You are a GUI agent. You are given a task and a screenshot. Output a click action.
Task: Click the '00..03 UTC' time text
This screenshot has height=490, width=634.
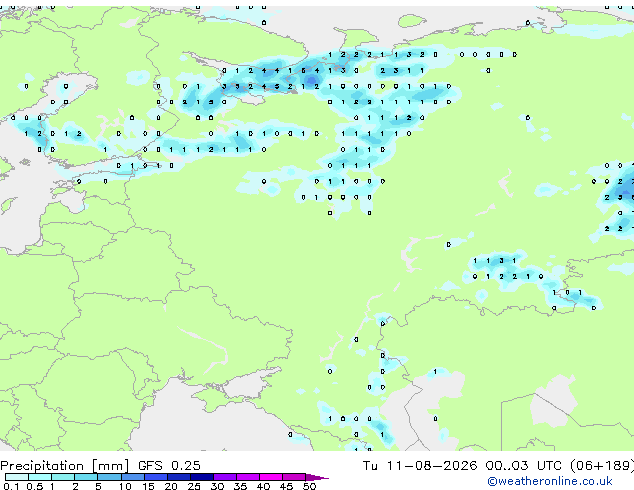coord(524,466)
